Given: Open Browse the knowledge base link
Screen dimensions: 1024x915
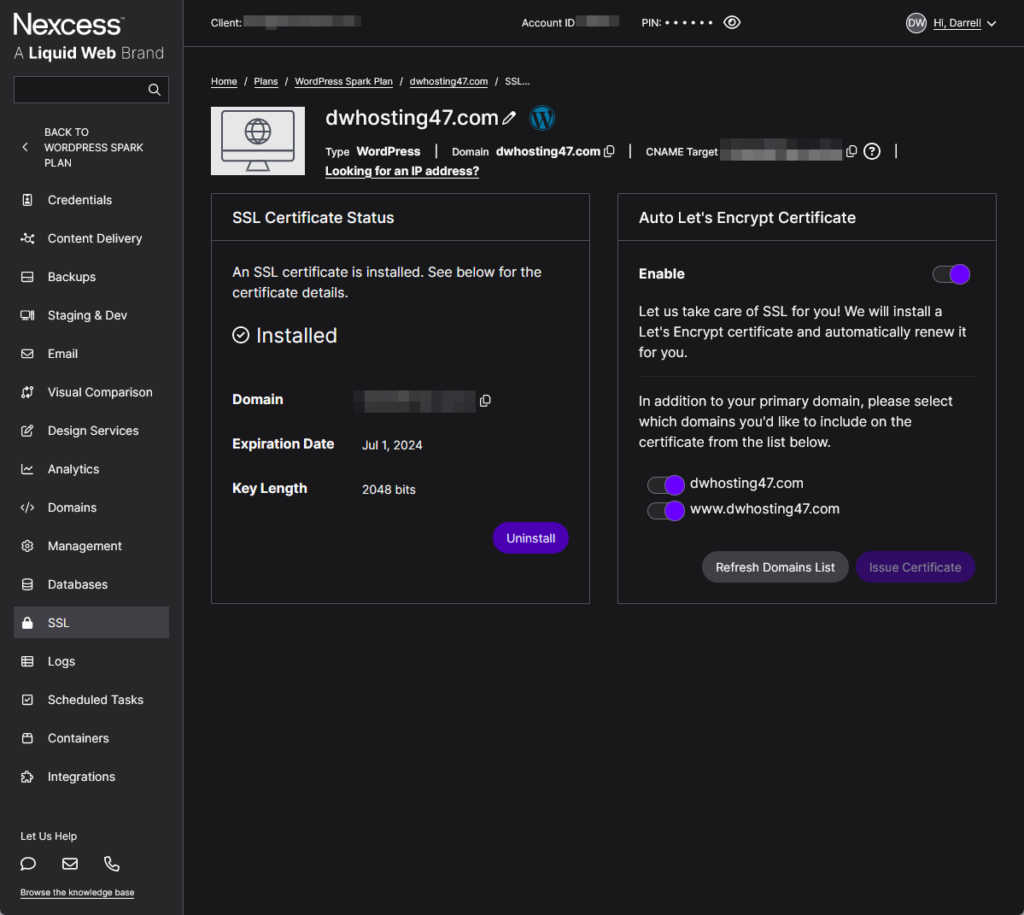Looking at the screenshot, I should [77, 893].
